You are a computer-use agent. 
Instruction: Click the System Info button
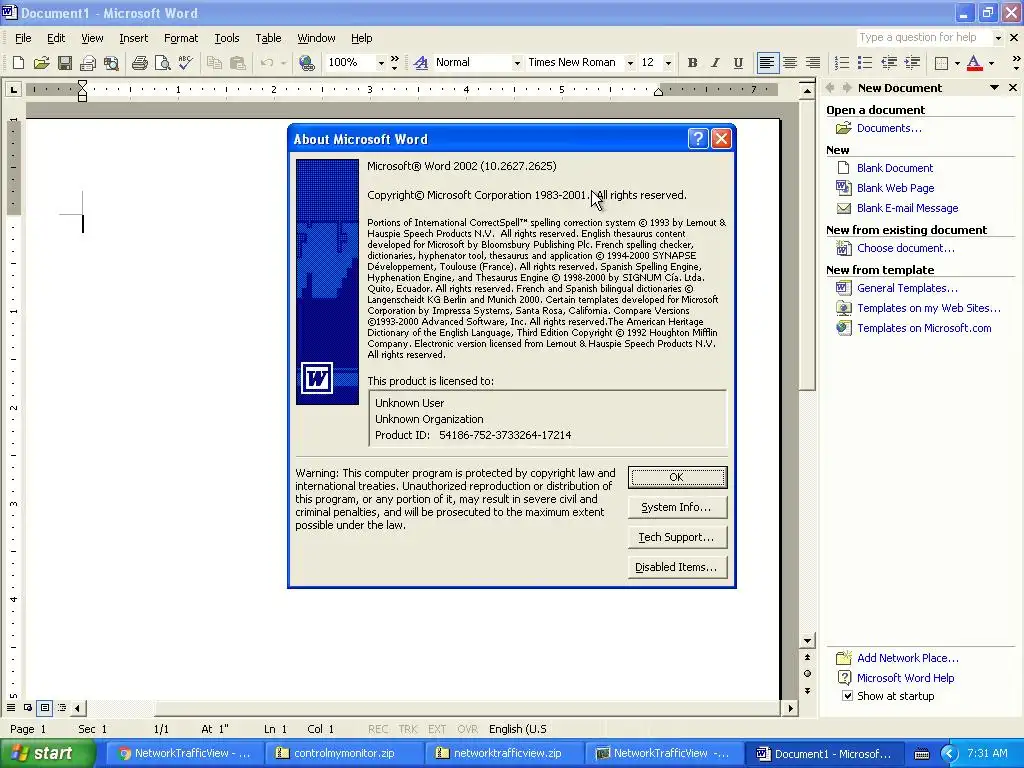point(677,507)
